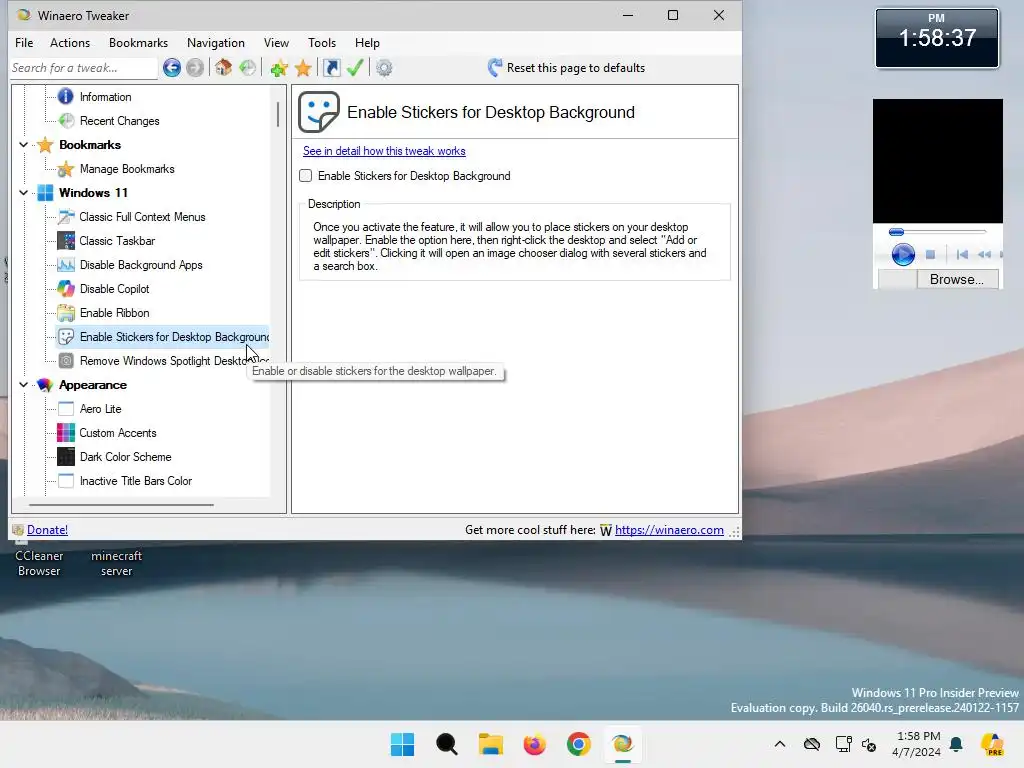The height and width of the screenshot is (768, 1024).
Task: Open Search from the taskbar
Action: tap(447, 744)
